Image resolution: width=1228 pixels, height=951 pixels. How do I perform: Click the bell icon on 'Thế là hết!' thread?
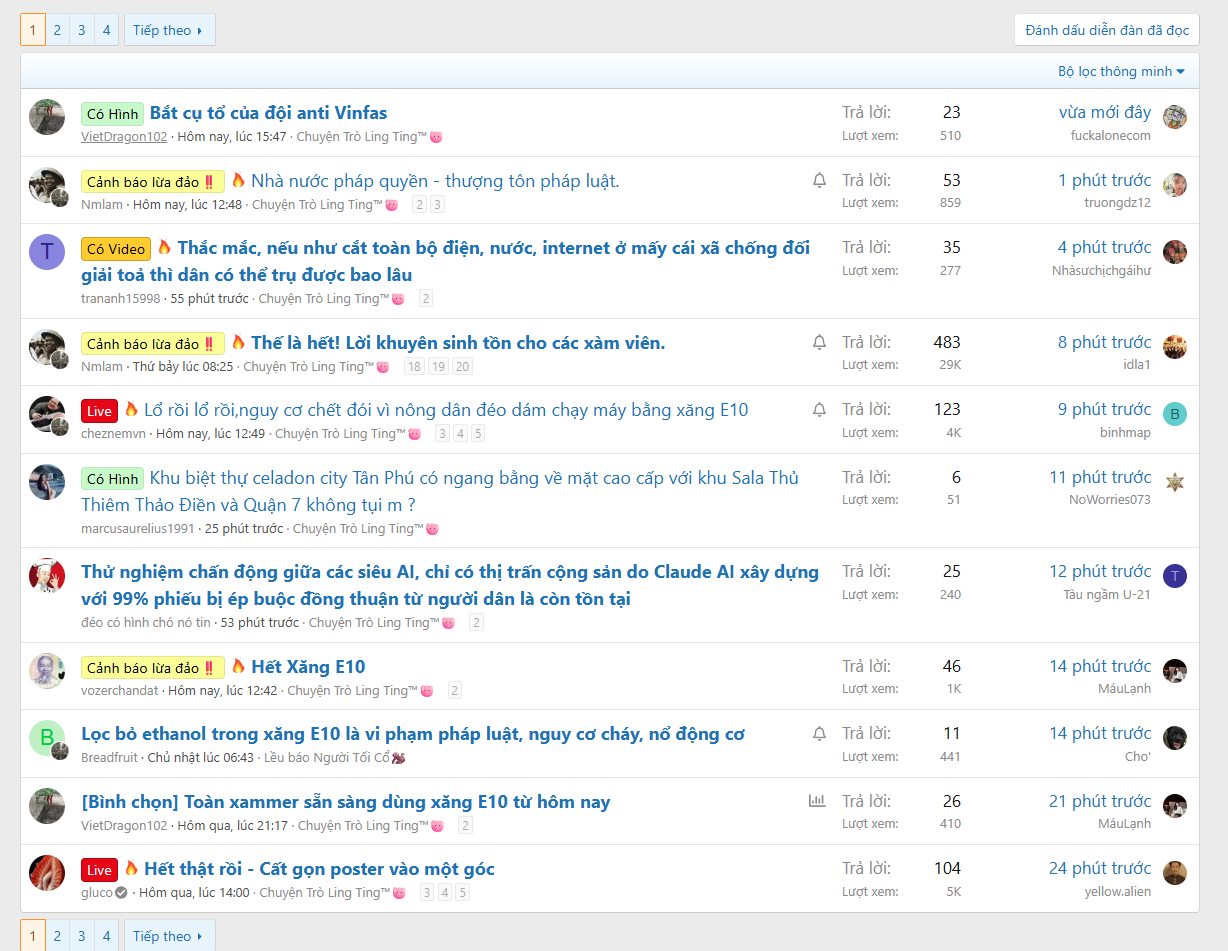[819, 343]
